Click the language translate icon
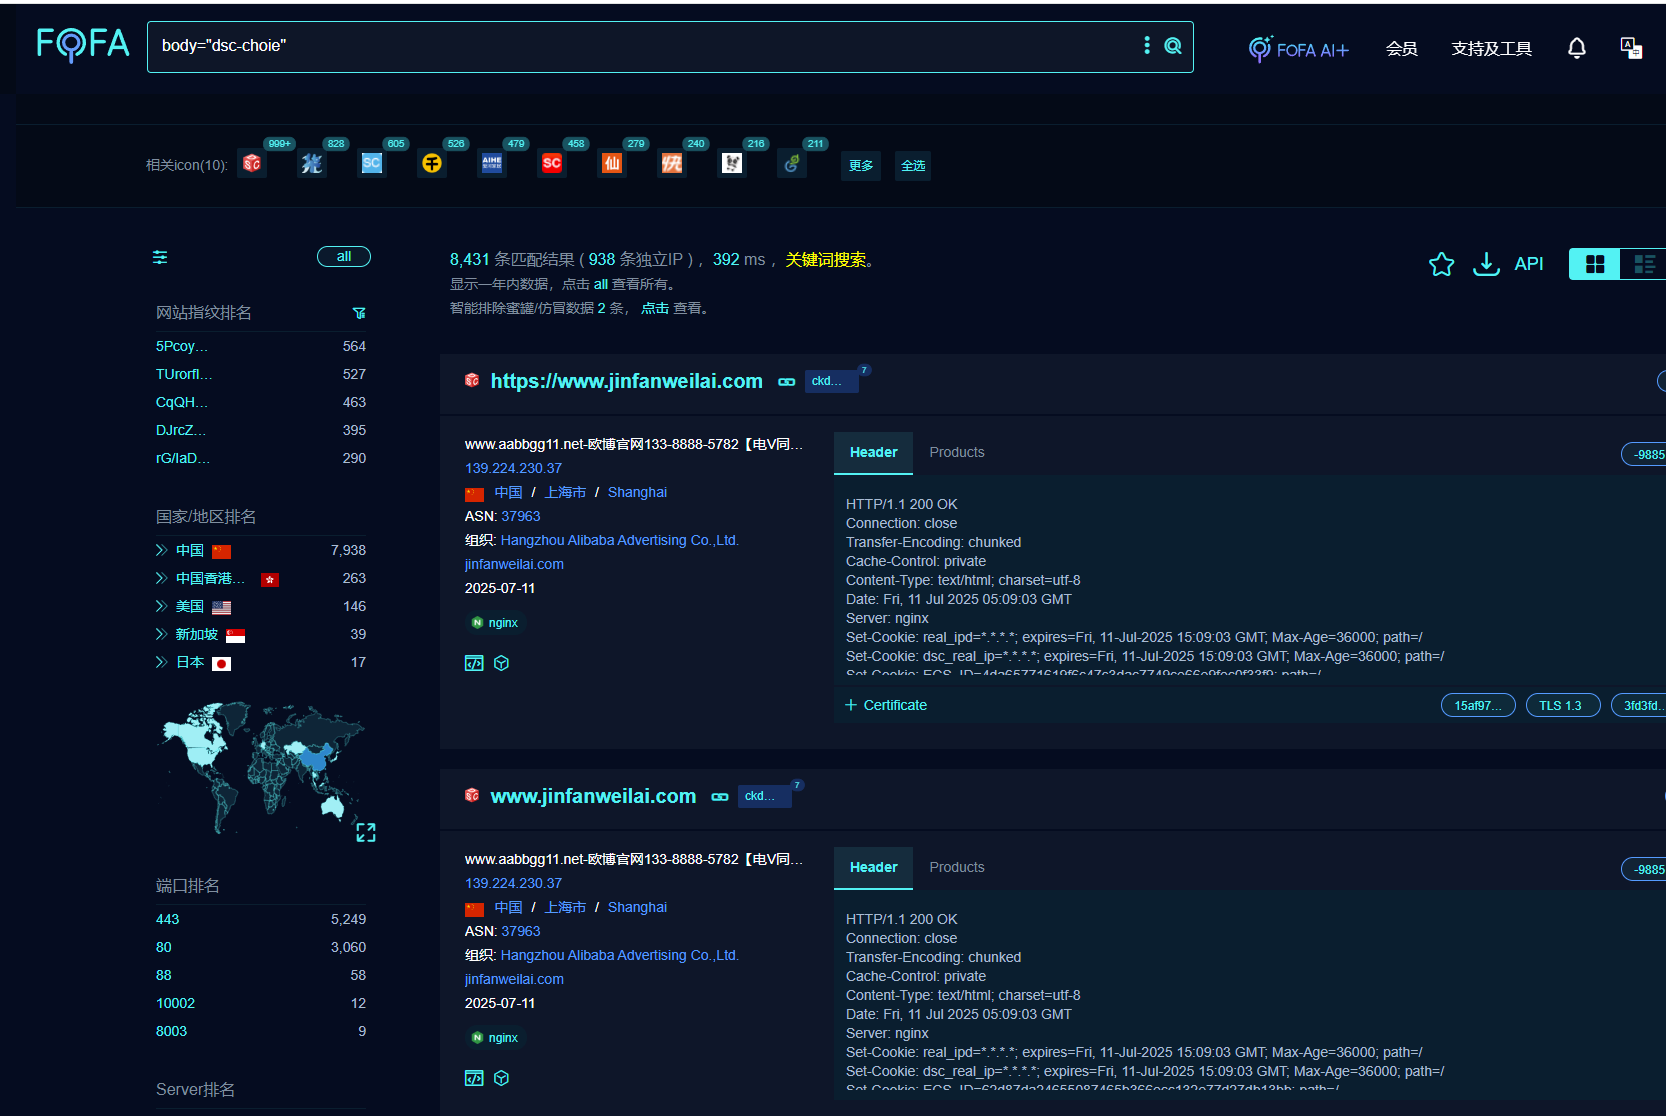1666x1116 pixels. (1631, 48)
